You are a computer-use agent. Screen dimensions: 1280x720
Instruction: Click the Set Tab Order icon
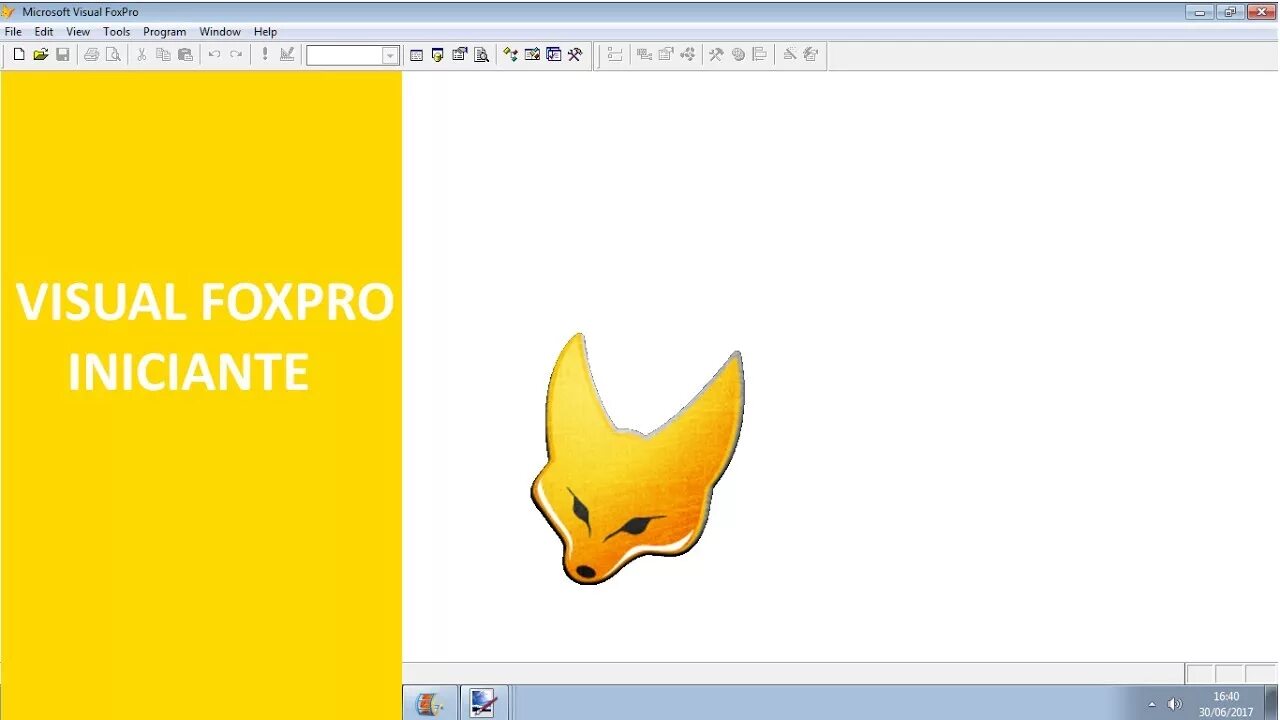coord(615,55)
